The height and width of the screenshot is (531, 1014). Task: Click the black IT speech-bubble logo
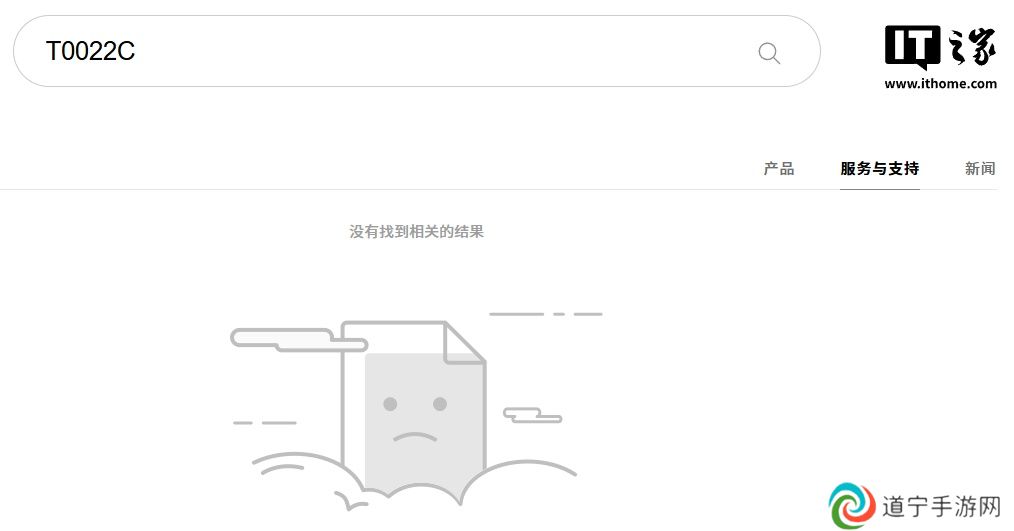(x=912, y=47)
